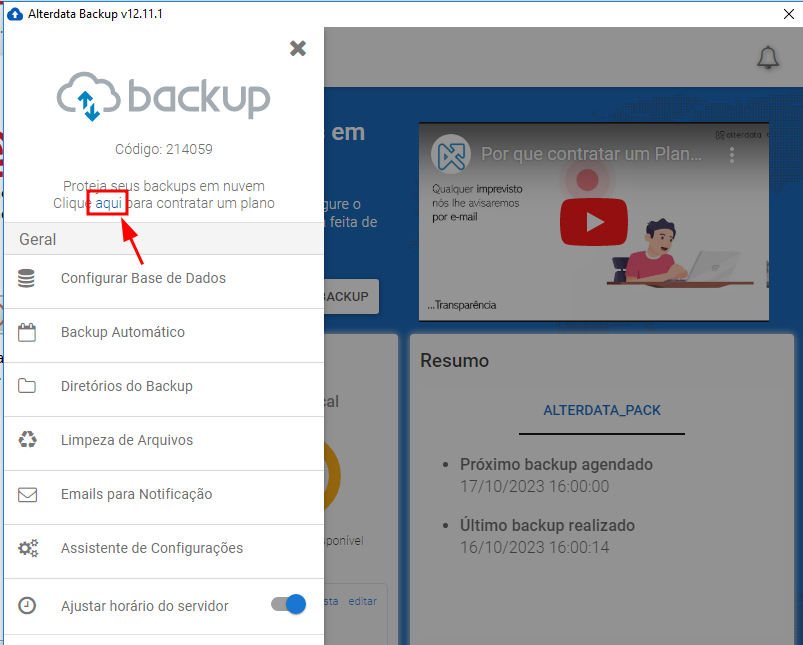Screen dimensions: 803x645
Task: Open the video's three-dot options menu
Action: click(732, 155)
